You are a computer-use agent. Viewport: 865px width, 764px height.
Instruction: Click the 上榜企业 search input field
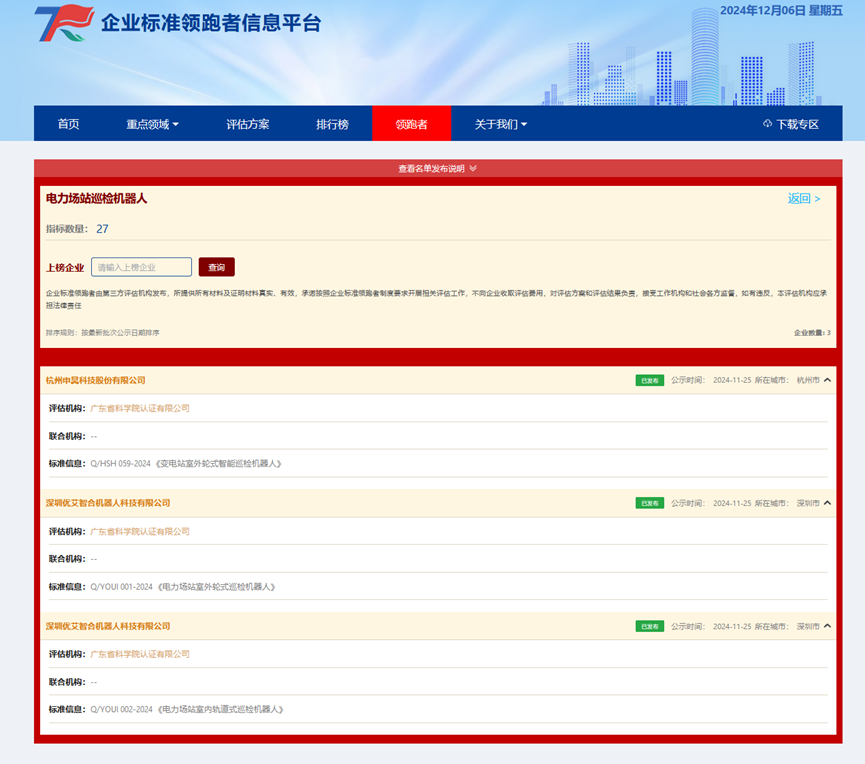[x=141, y=267]
